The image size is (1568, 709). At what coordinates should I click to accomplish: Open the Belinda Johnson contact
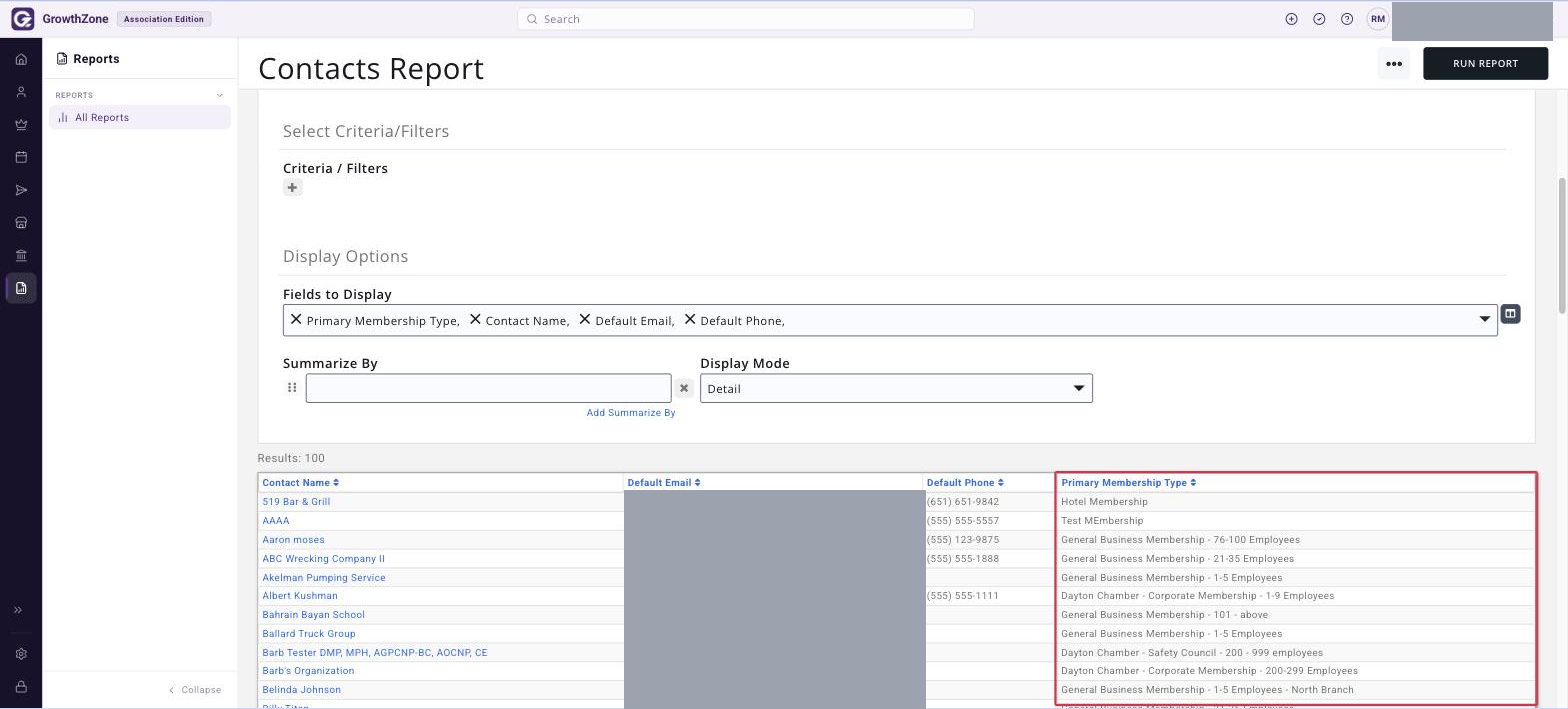(301, 690)
